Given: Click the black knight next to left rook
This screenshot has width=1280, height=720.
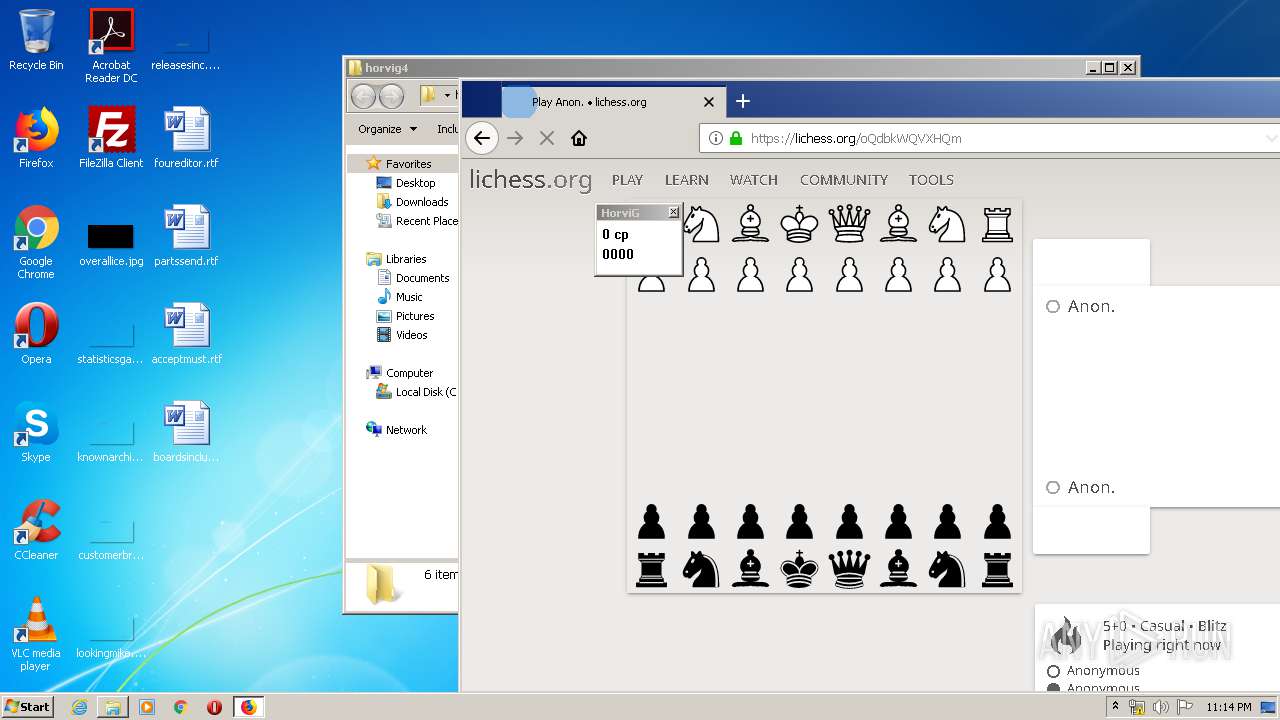Looking at the screenshot, I should [x=701, y=569].
